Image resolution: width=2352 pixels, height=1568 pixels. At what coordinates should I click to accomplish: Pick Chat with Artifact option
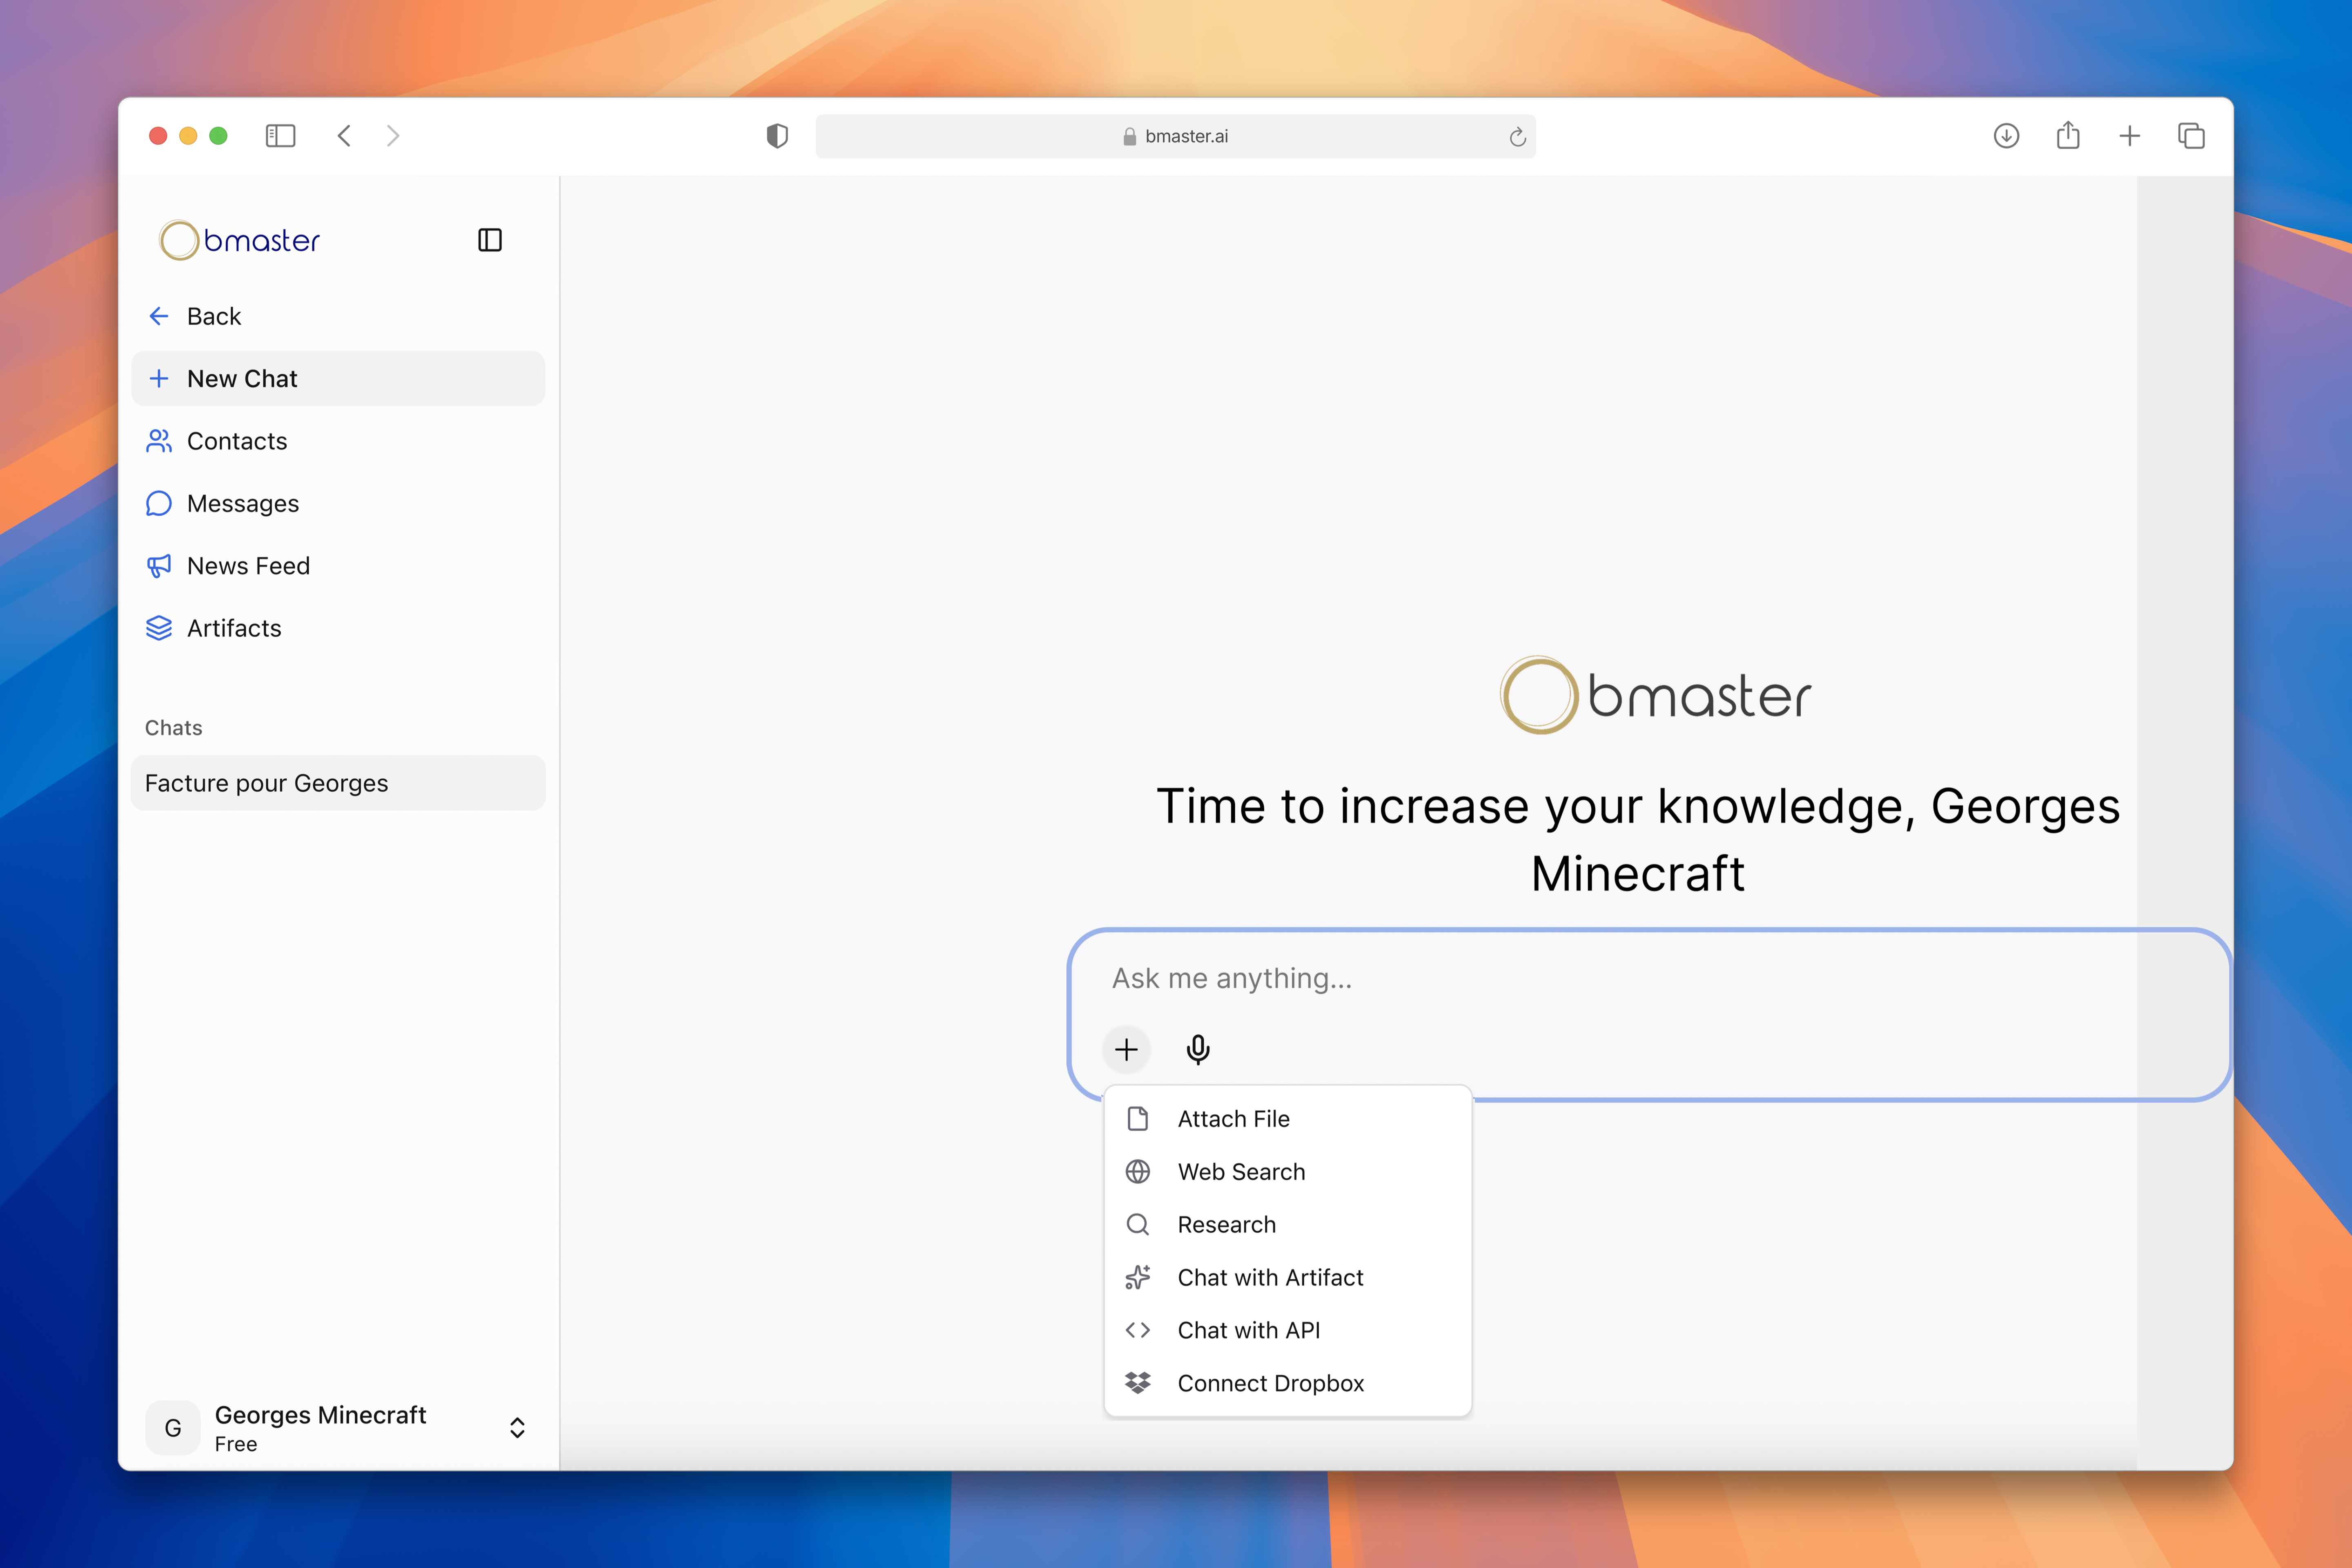[x=1270, y=1277]
